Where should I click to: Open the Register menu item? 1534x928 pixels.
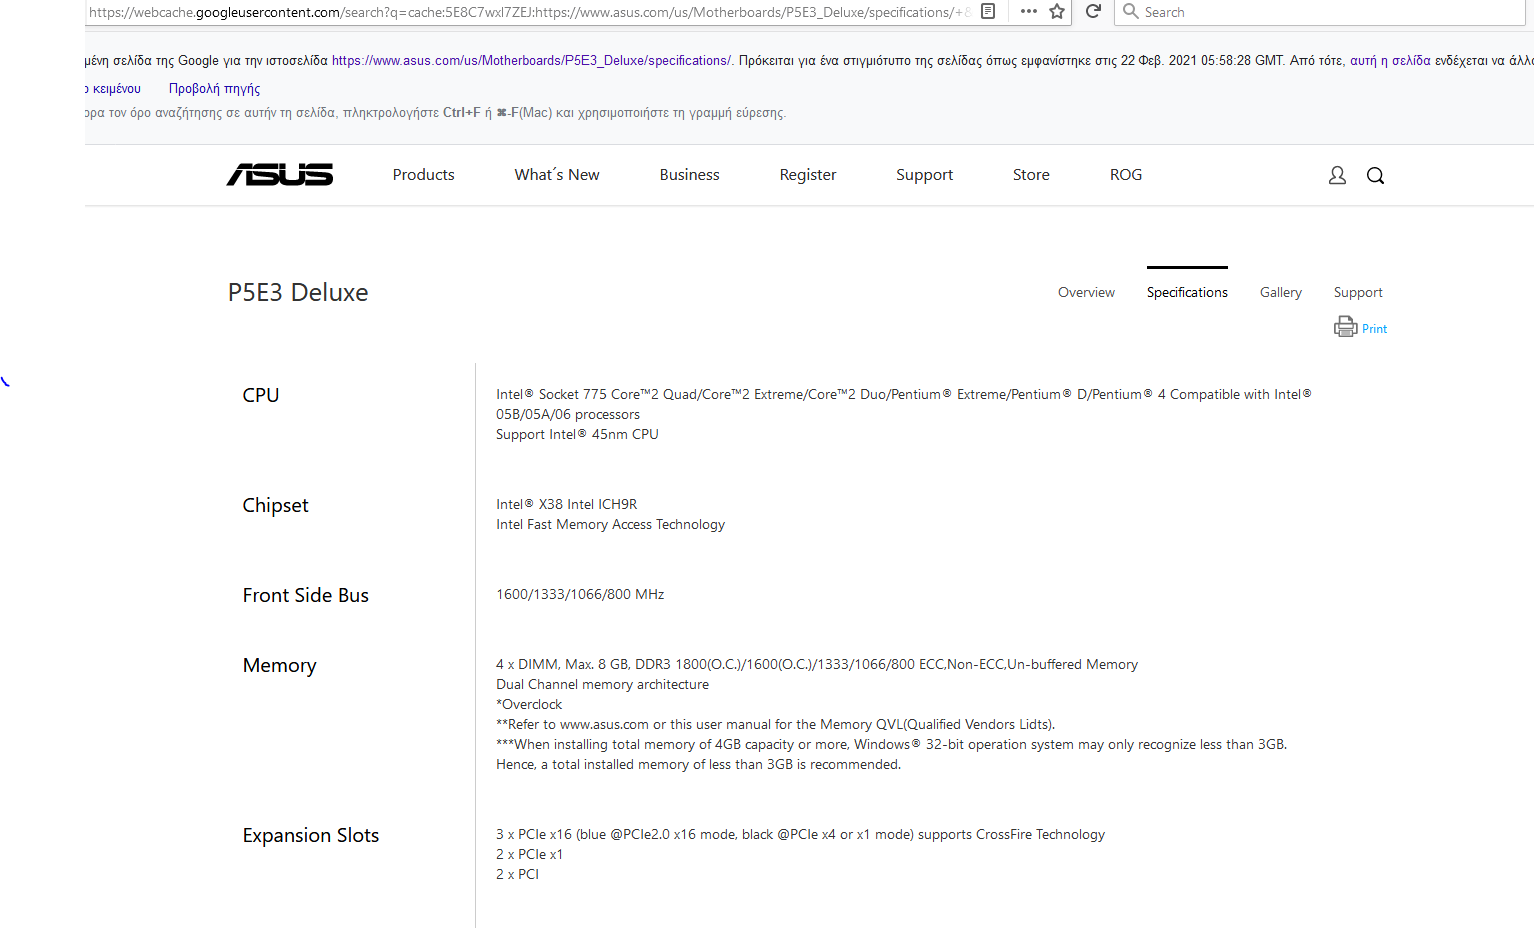click(x=808, y=175)
